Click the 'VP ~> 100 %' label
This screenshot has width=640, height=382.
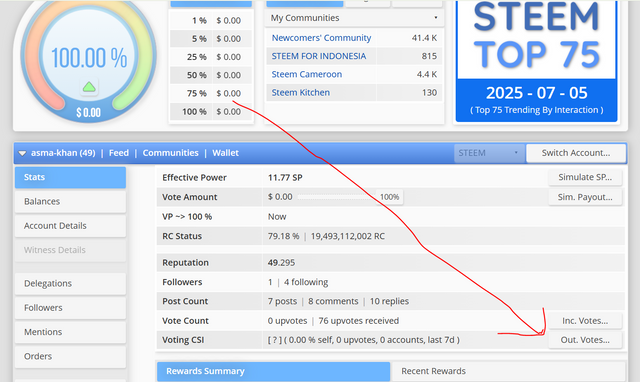[x=187, y=217]
